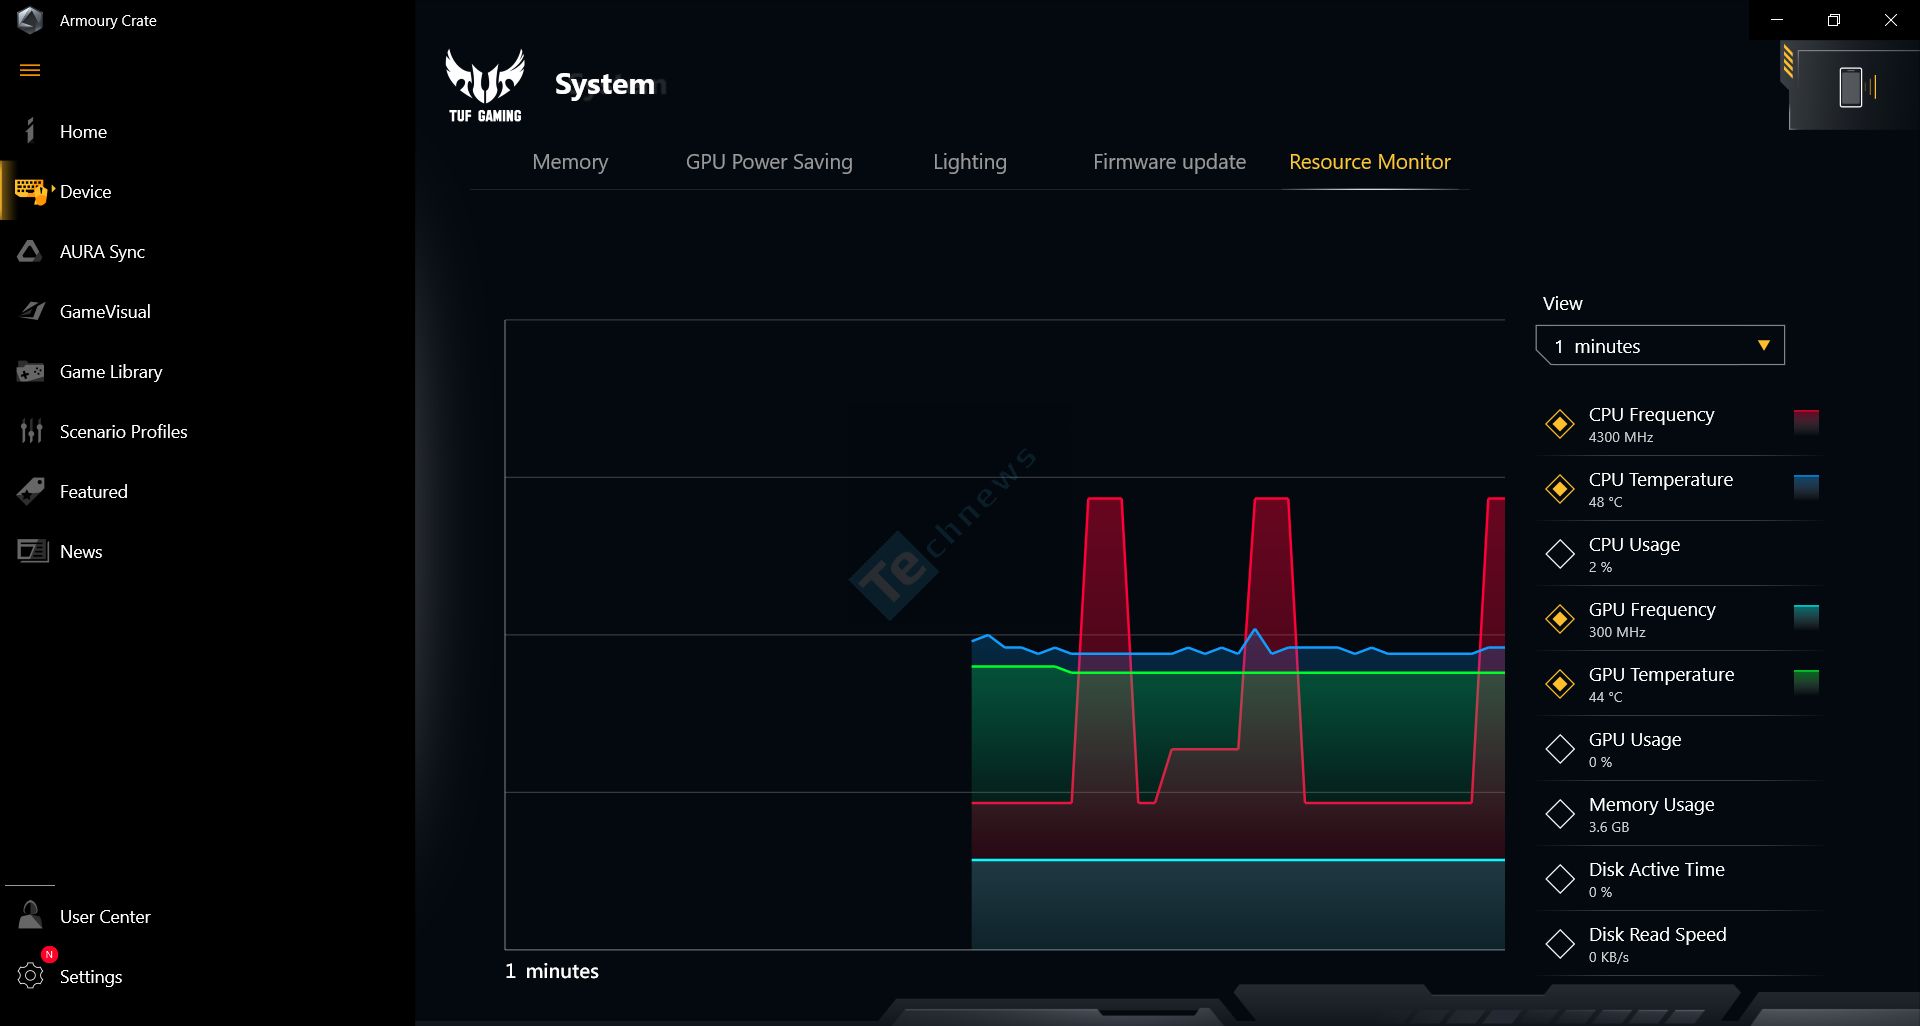Click the Scenario Profiles sliders icon
Image resolution: width=1920 pixels, height=1026 pixels.
pos(31,431)
